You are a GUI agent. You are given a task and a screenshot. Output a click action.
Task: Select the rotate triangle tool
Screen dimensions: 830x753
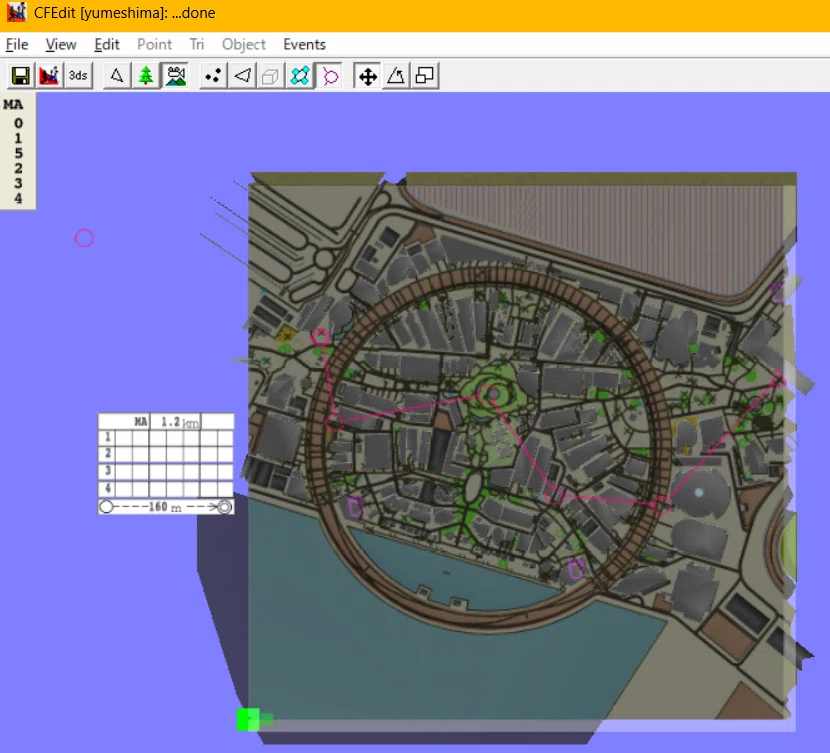pos(396,76)
